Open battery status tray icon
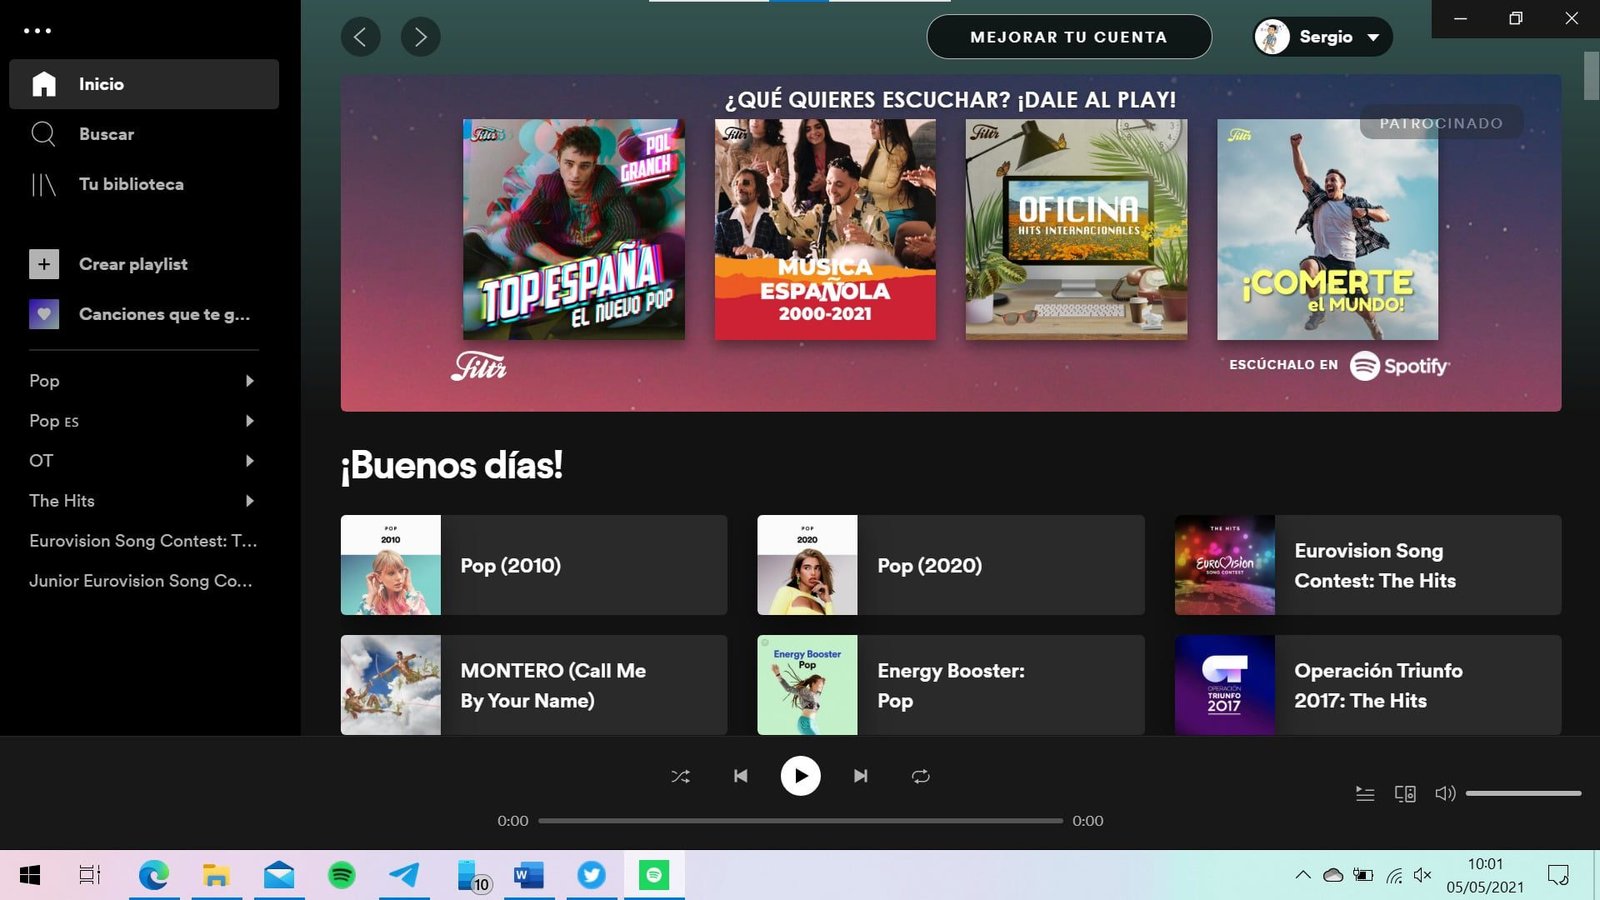The width and height of the screenshot is (1600, 900). [1363, 875]
